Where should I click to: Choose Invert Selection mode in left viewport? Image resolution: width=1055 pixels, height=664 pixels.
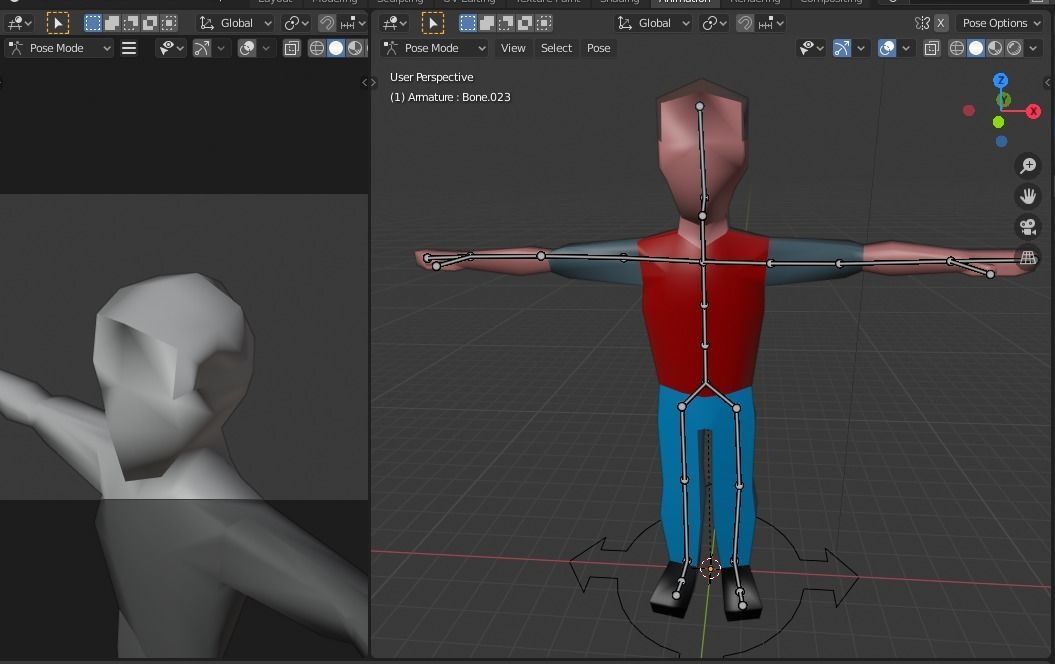click(150, 24)
